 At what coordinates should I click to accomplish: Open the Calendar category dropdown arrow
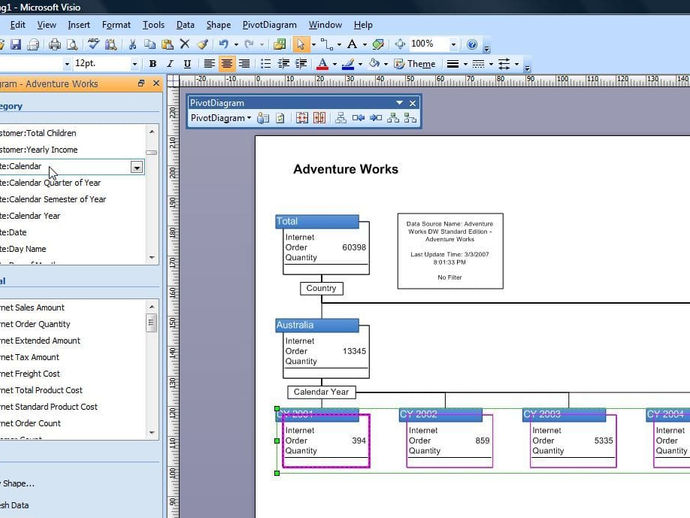137,167
